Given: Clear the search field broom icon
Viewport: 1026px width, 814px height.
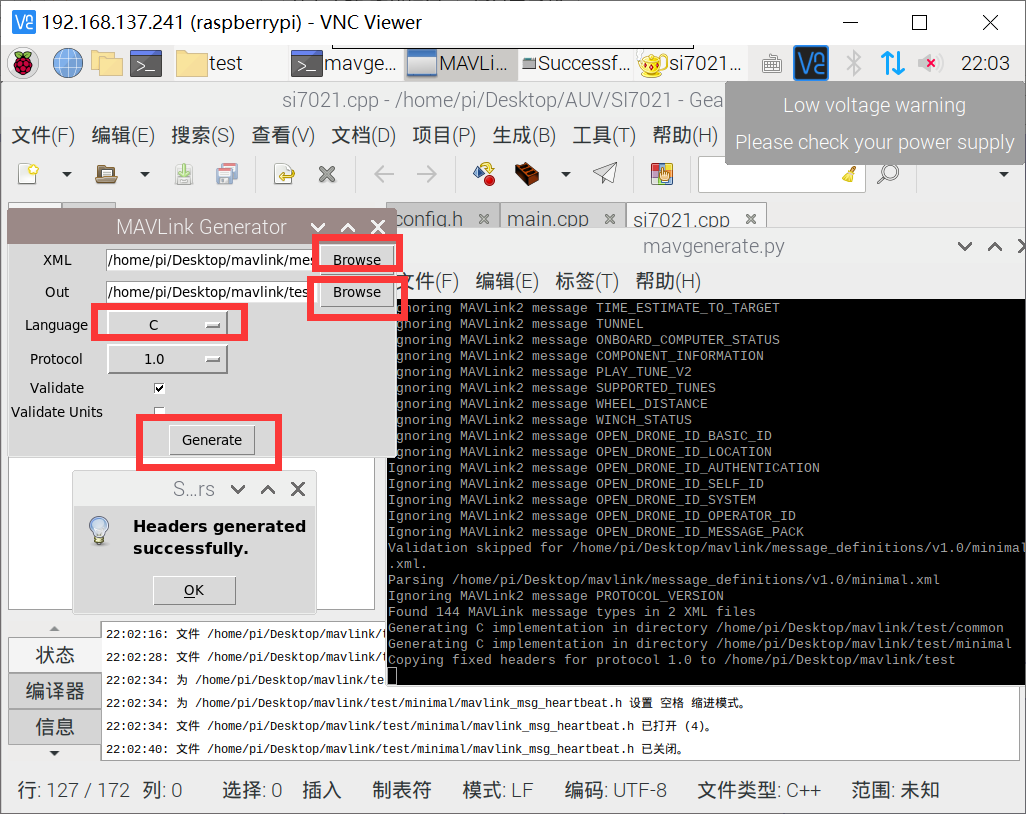Looking at the screenshot, I should tap(849, 174).
